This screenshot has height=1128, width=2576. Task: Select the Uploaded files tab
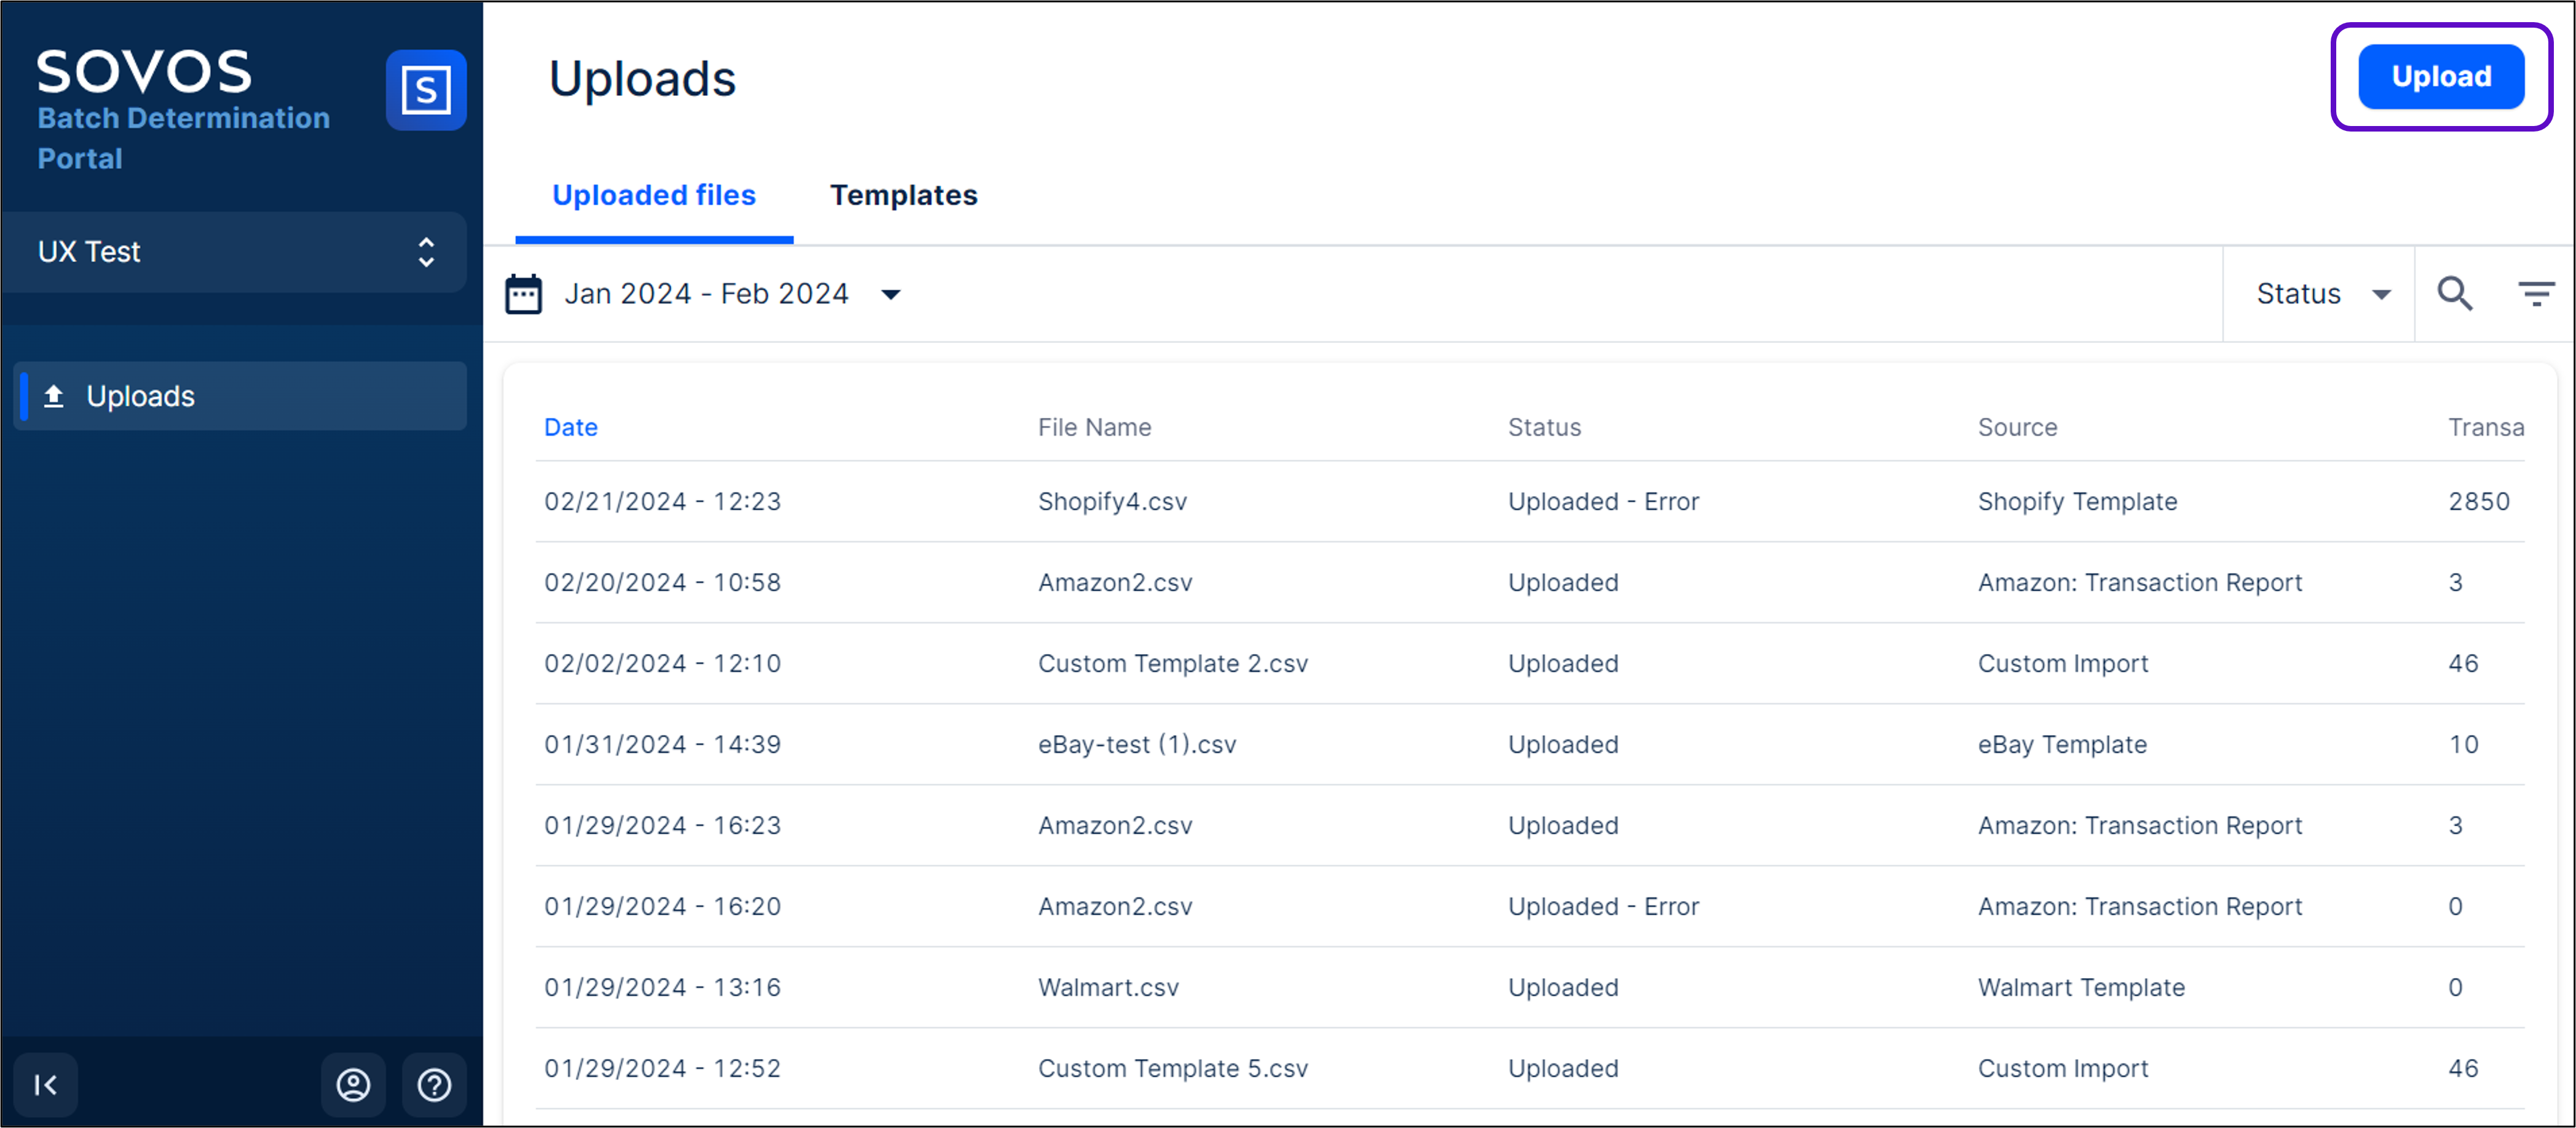(x=654, y=195)
